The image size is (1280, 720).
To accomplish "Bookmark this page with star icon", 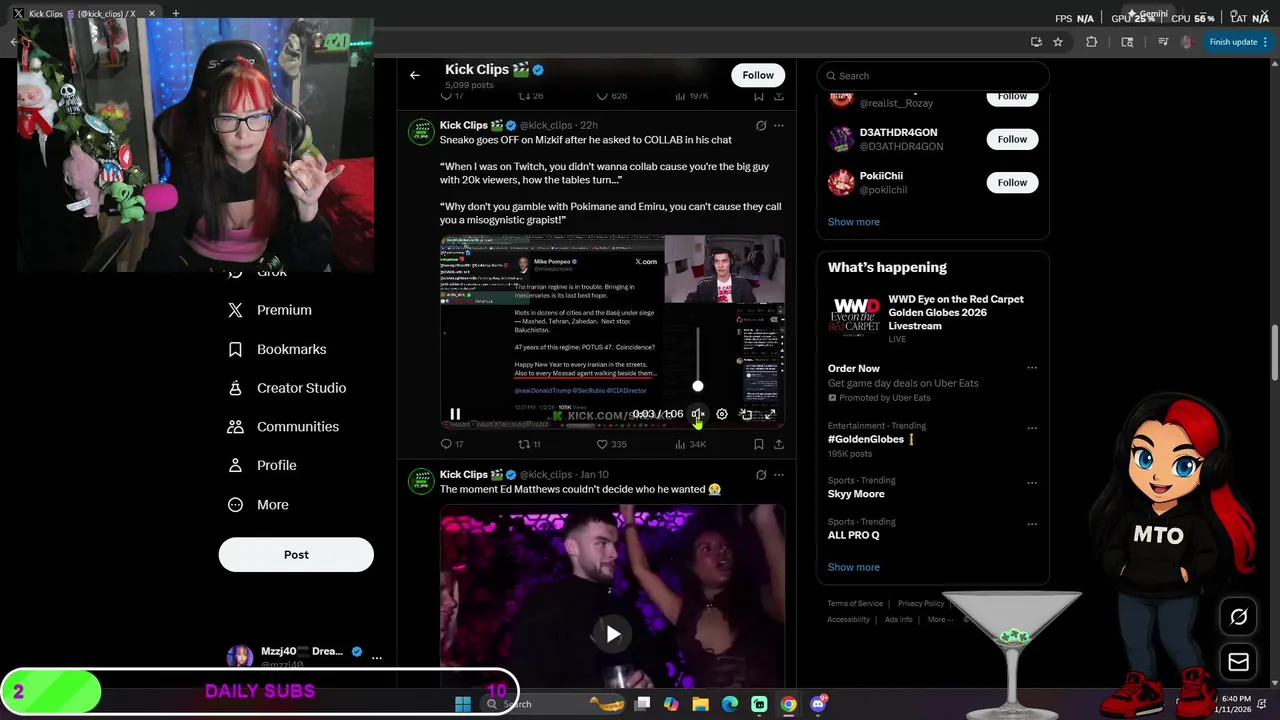I will 1058,42.
